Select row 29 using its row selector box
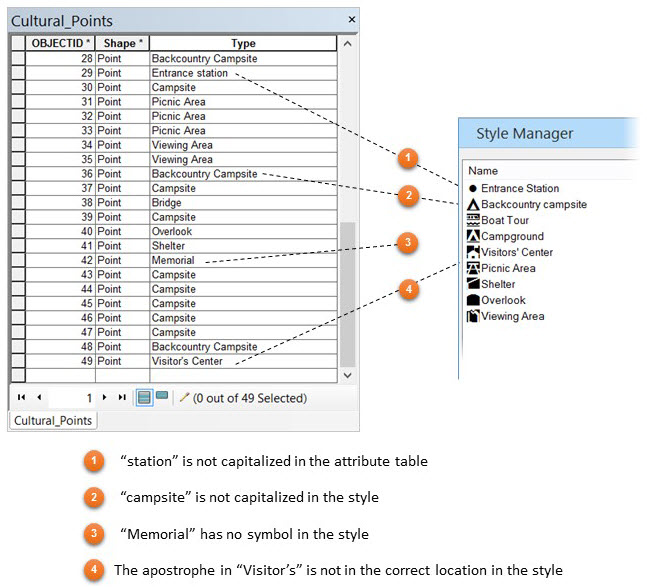This screenshot has height=587, width=647. [18, 73]
